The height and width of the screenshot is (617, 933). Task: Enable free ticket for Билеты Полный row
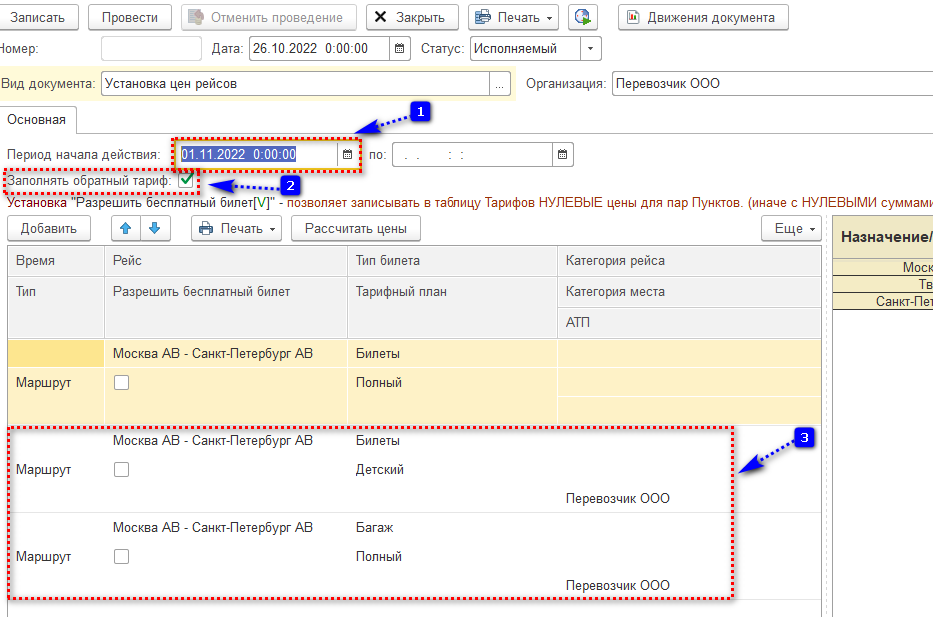[121, 382]
